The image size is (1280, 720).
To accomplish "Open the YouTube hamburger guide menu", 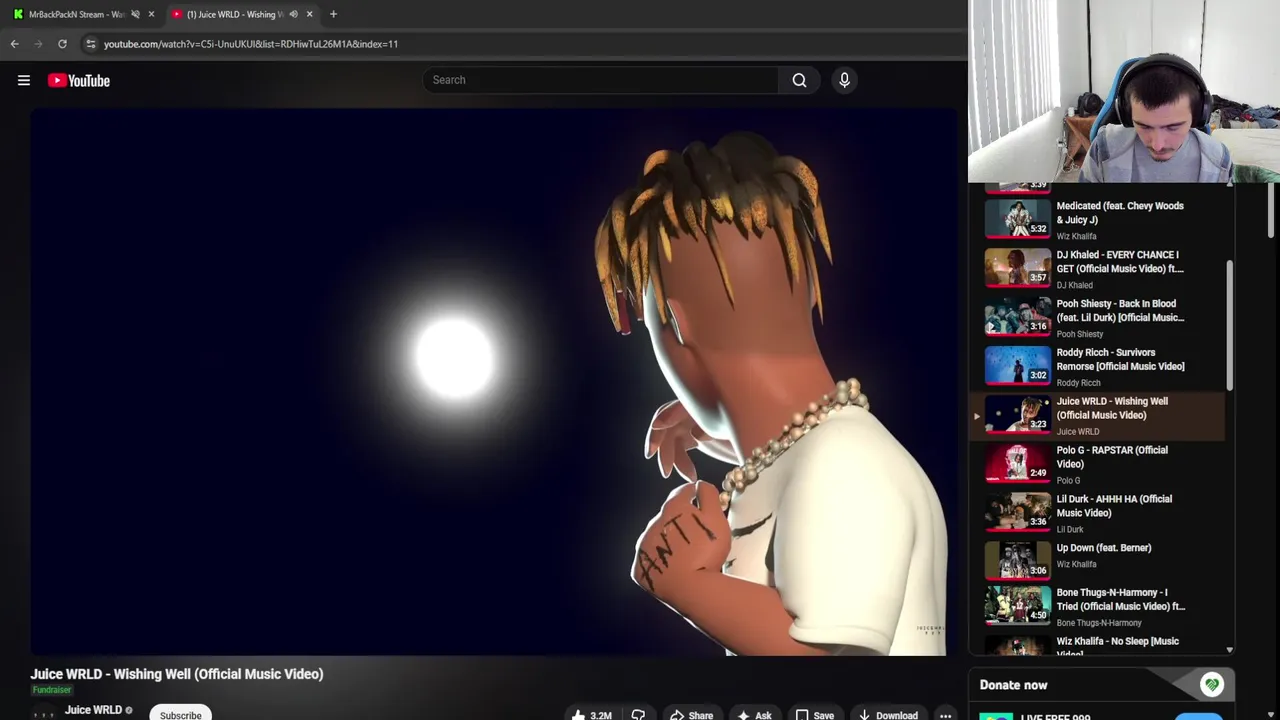I will point(24,80).
